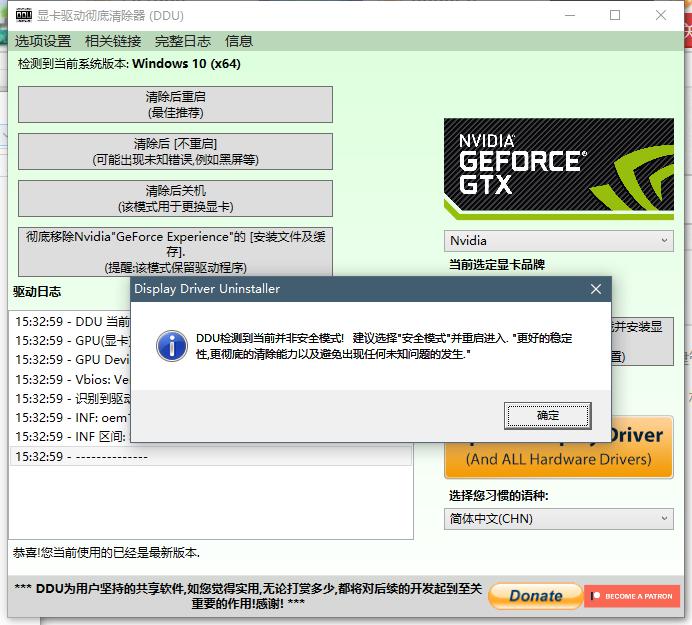Image resolution: width=692 pixels, height=625 pixels.
Task: Expand the 简体中文(CHN) language dropdown
Action: pyautogui.click(x=559, y=519)
